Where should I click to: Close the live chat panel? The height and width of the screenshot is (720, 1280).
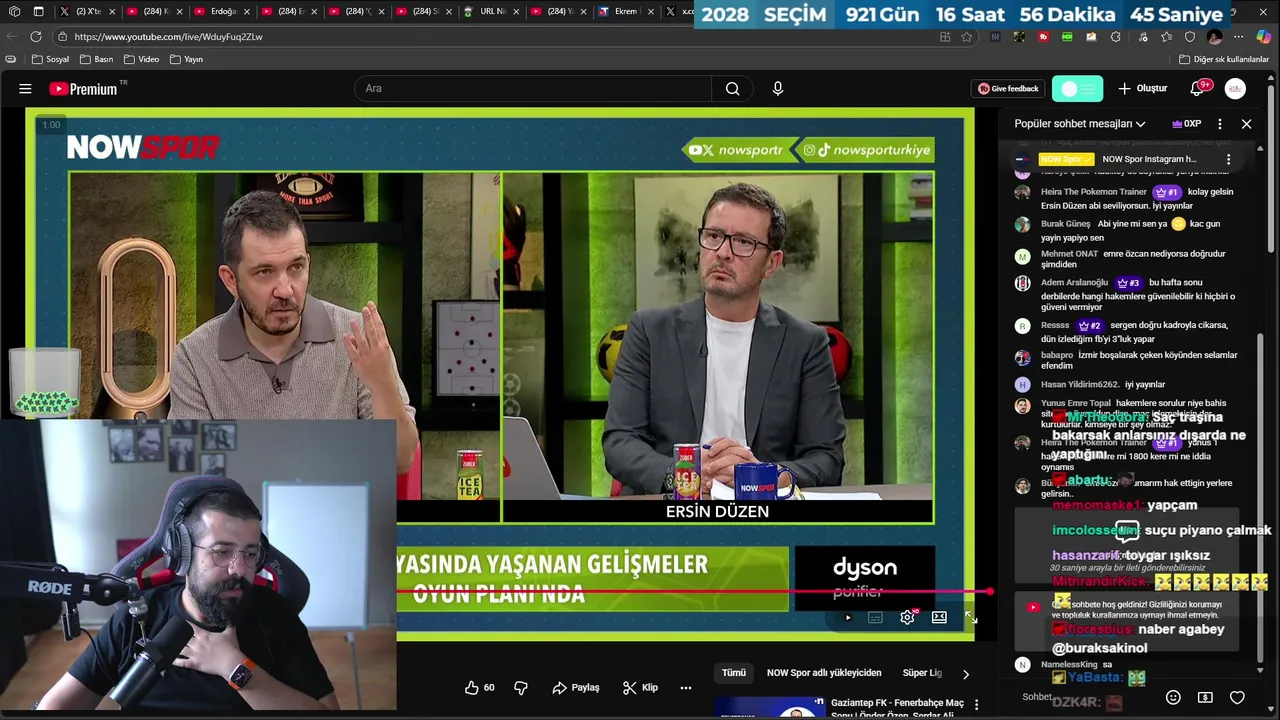point(1246,124)
